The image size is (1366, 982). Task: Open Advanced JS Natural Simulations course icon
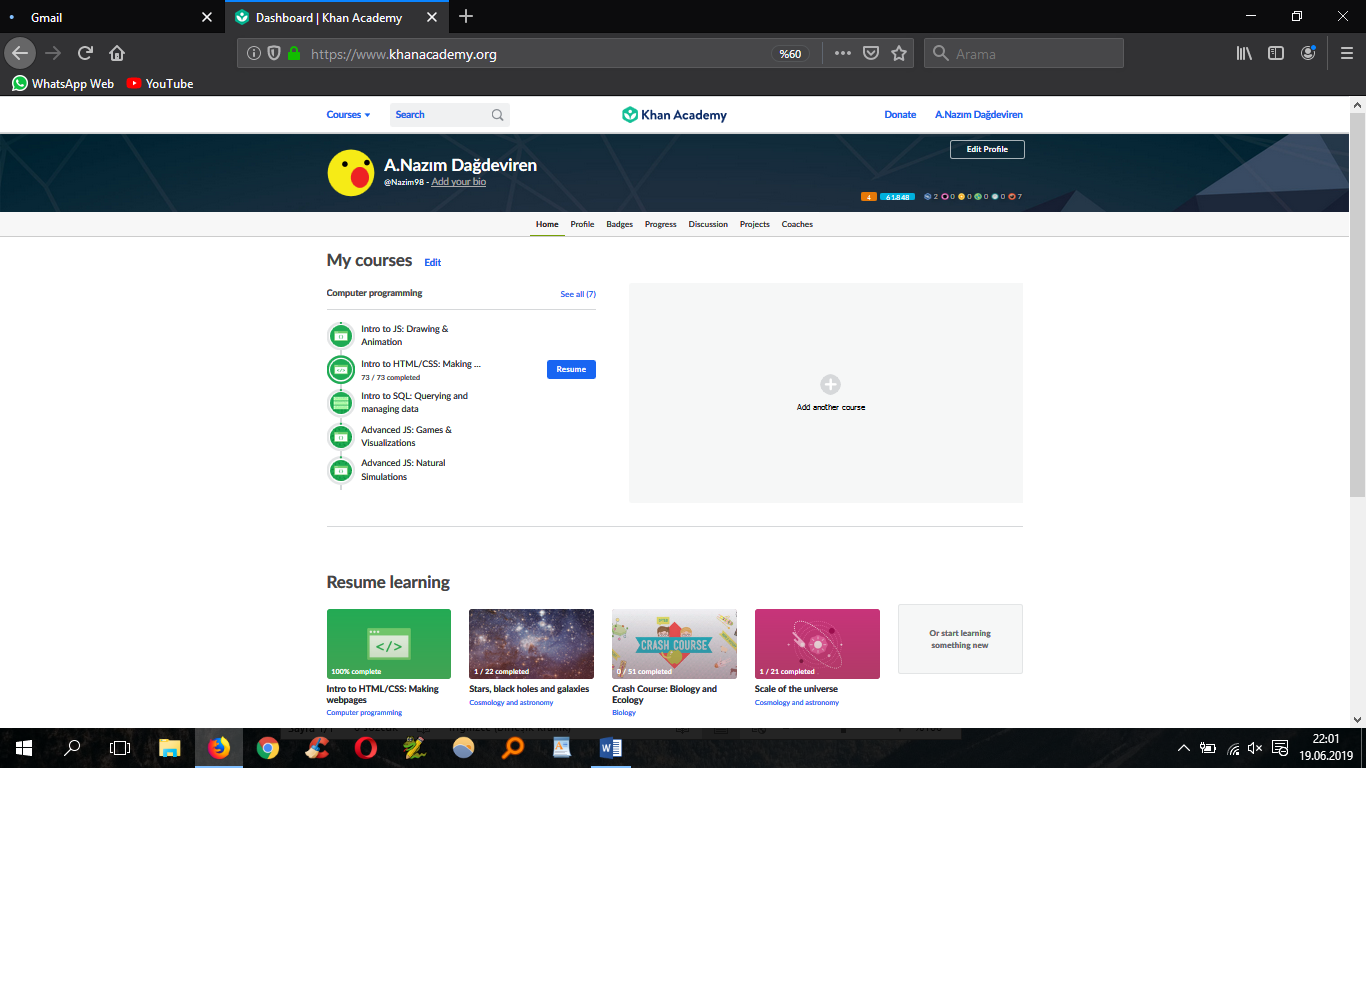pos(341,470)
